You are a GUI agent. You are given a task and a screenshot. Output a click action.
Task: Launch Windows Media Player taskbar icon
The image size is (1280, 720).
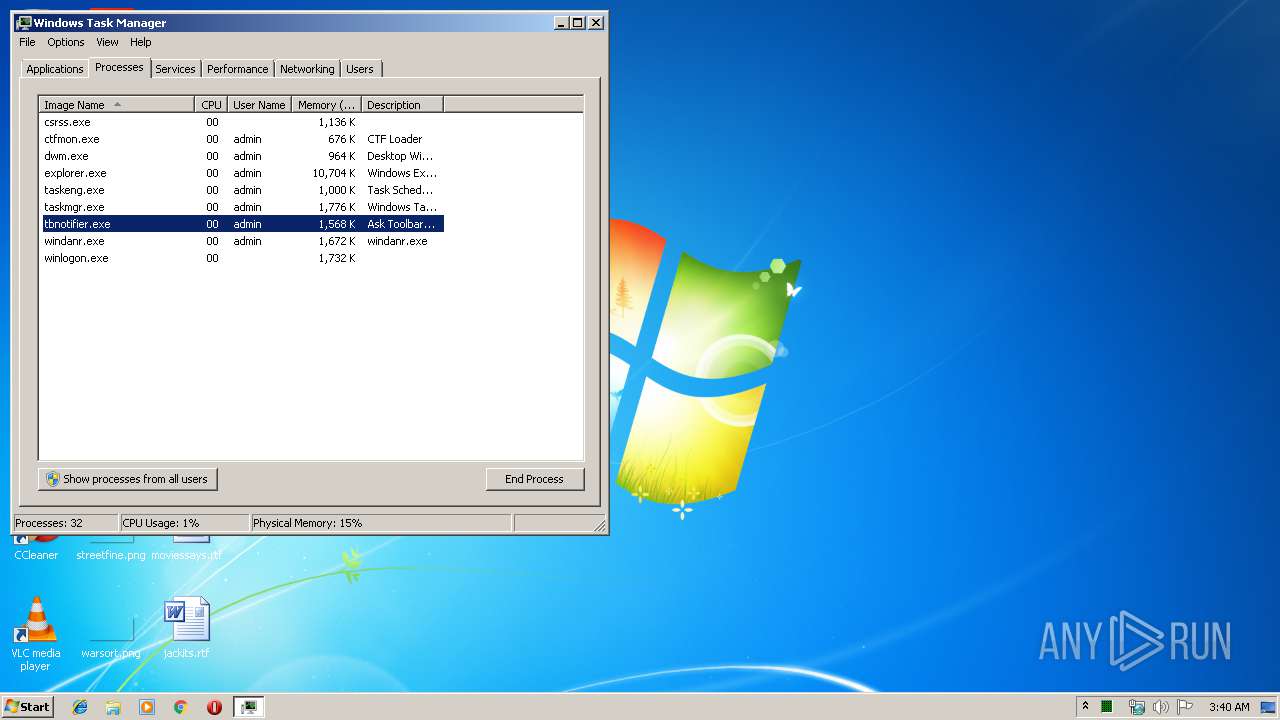(147, 707)
